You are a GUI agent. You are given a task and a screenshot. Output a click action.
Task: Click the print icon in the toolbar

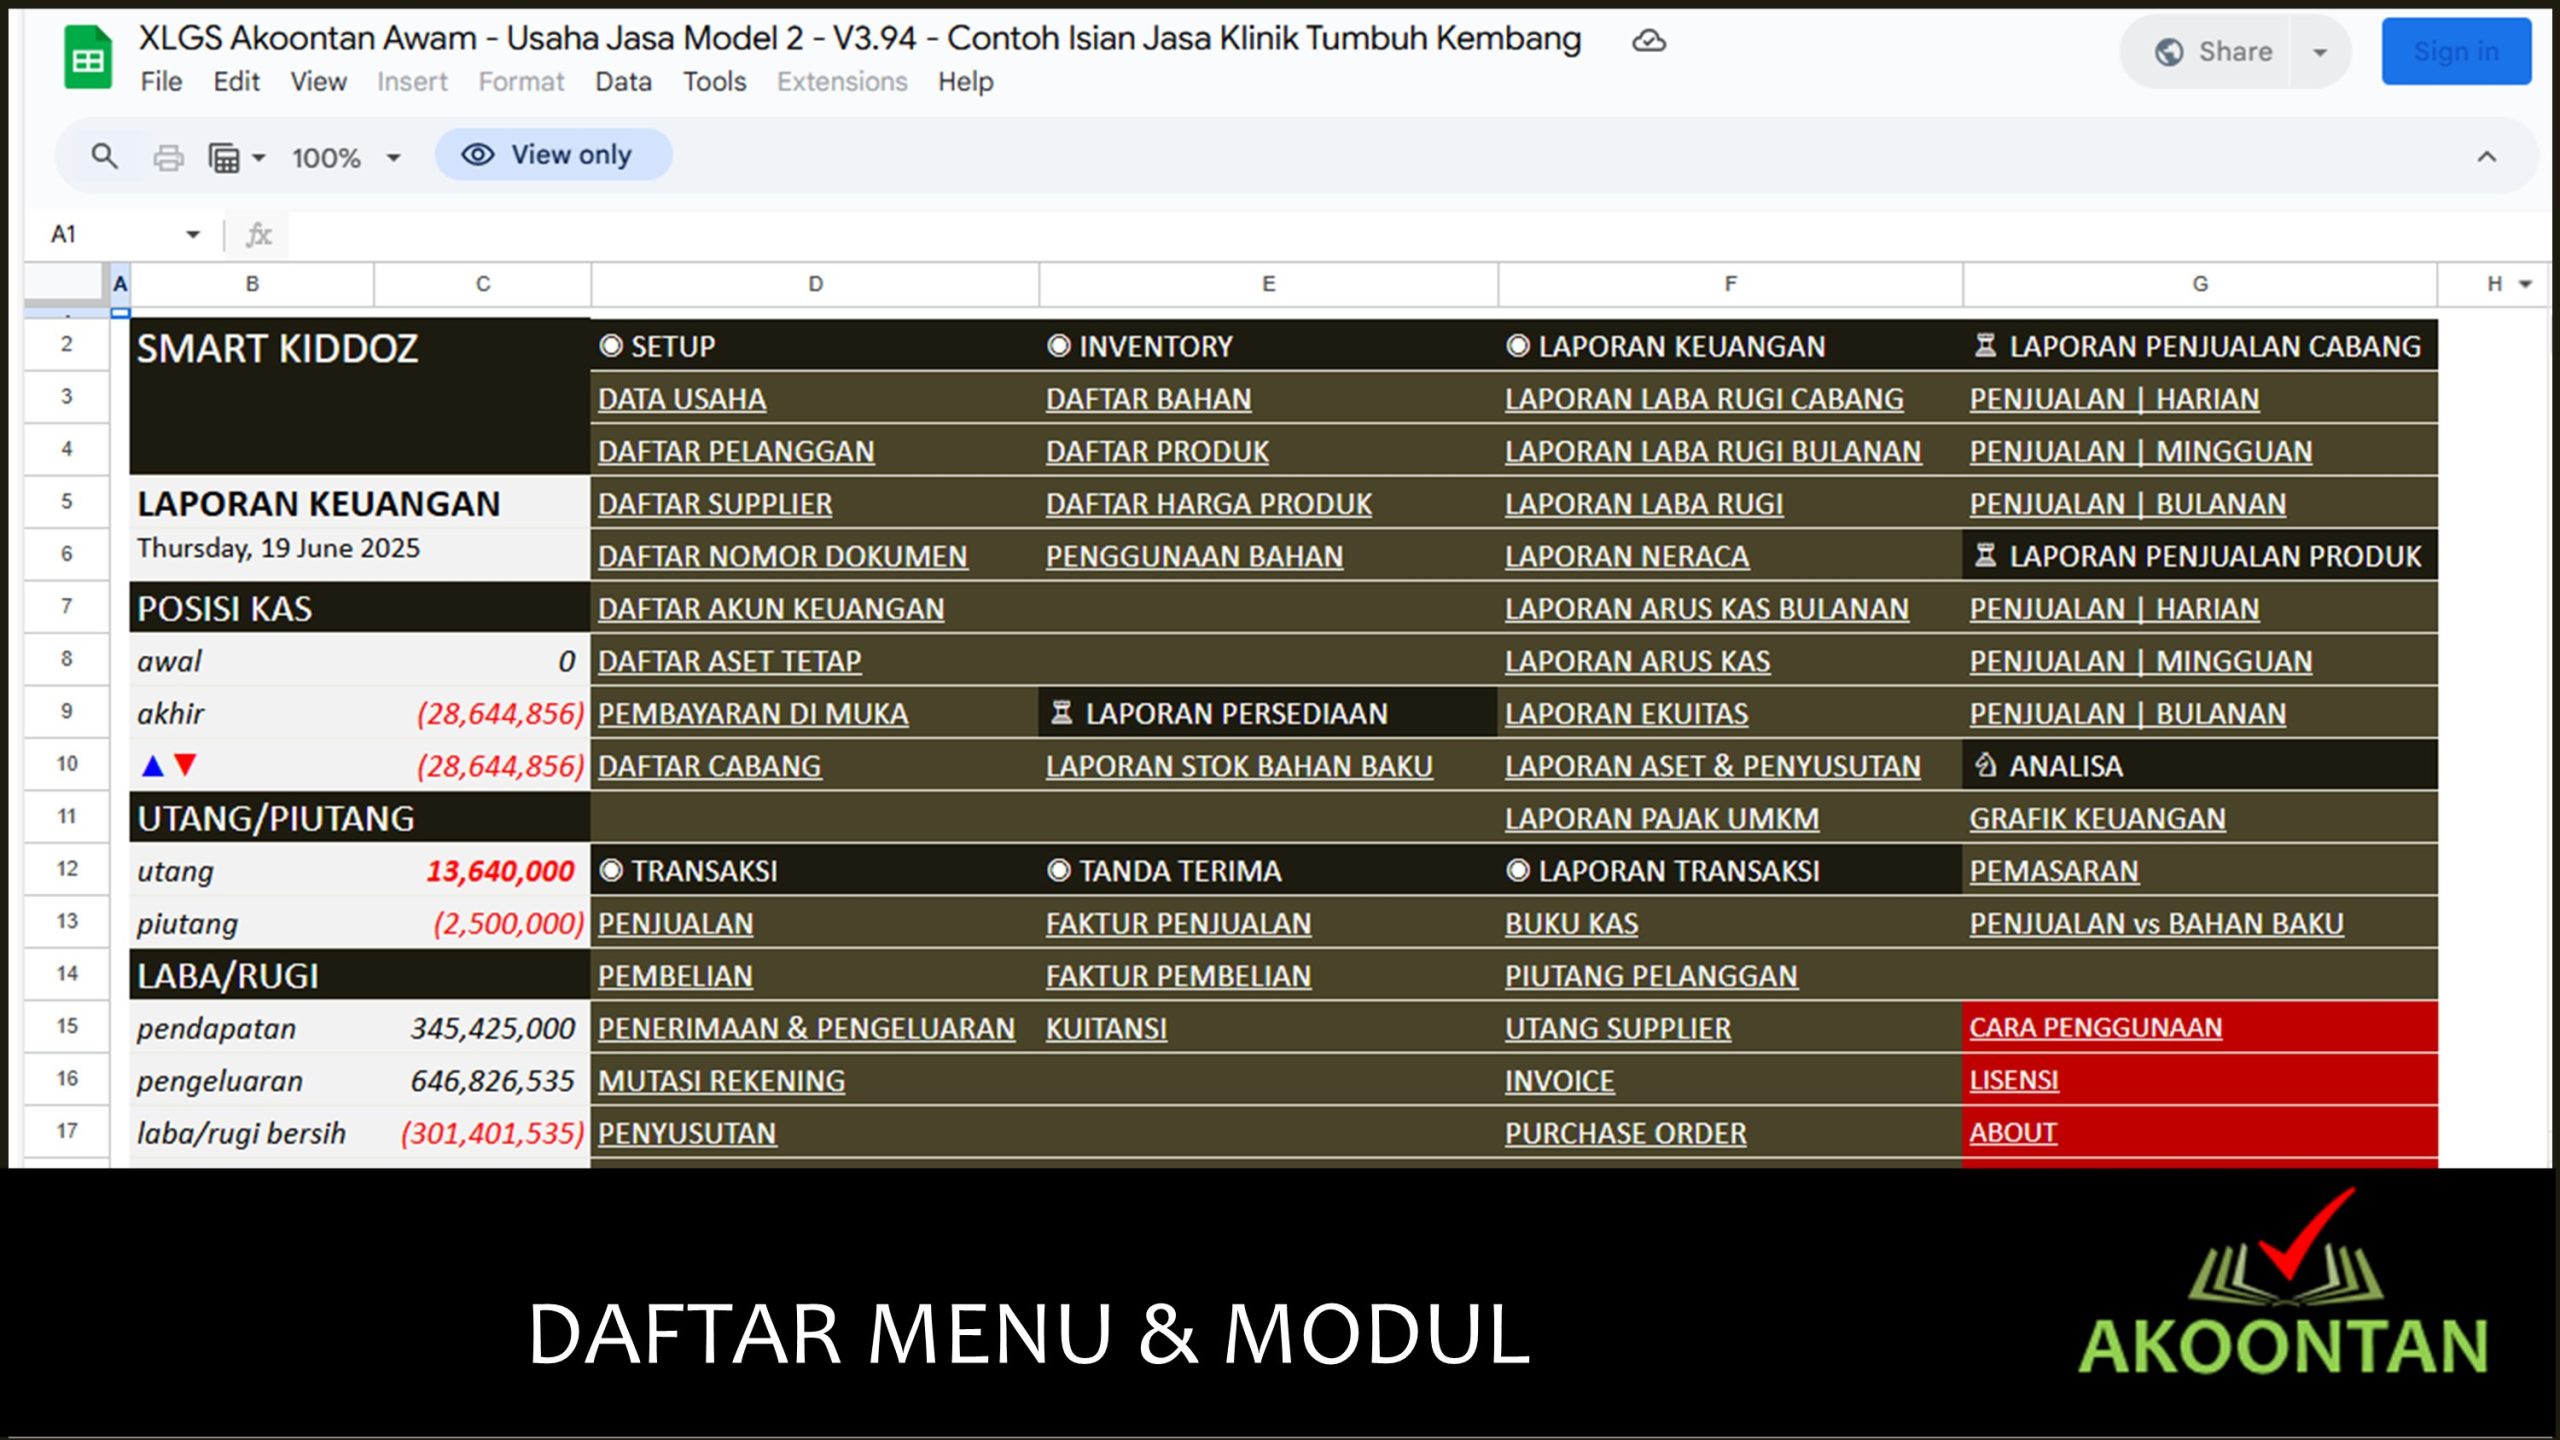[x=168, y=156]
